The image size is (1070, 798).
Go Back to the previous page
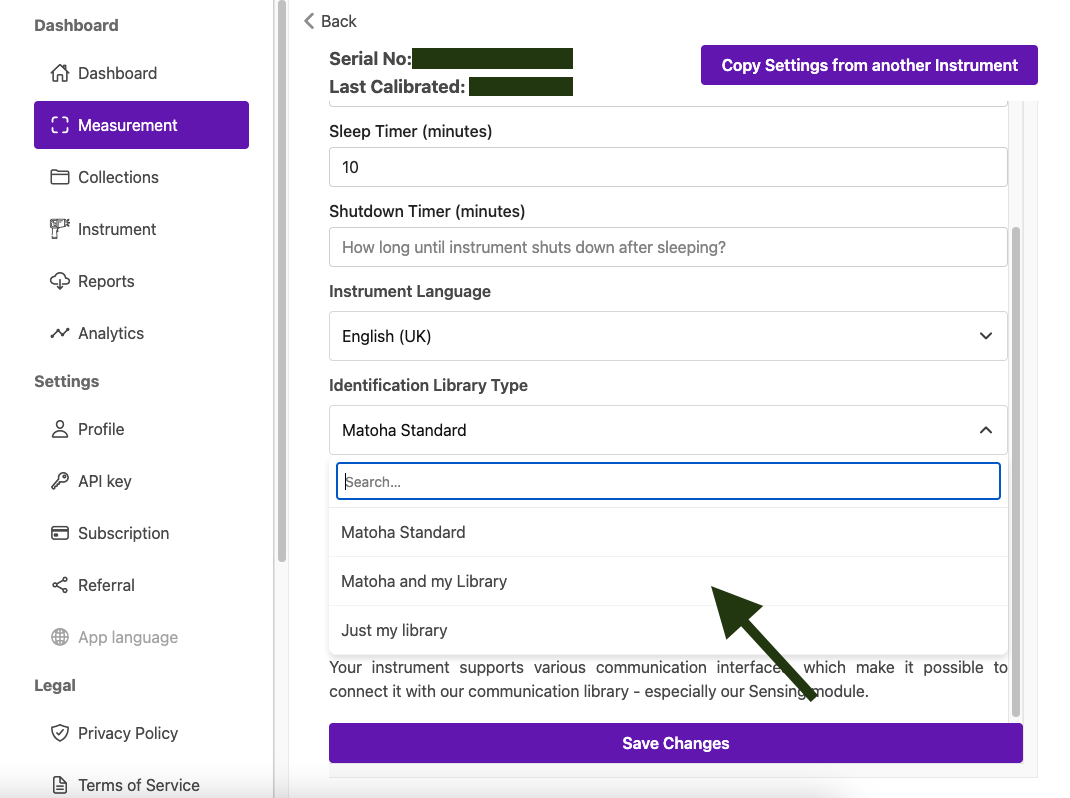click(x=330, y=21)
